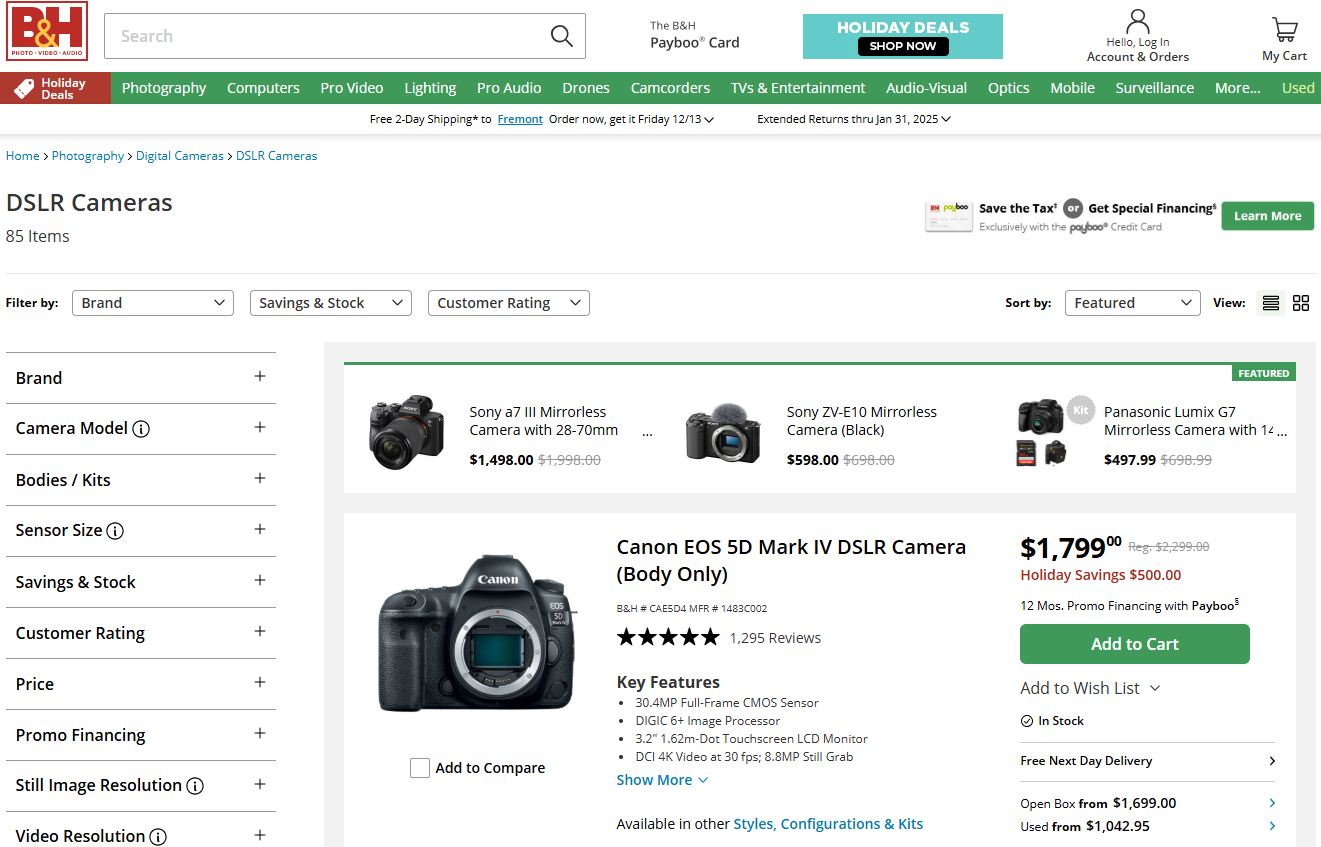Switch to list view icon

click(1271, 303)
